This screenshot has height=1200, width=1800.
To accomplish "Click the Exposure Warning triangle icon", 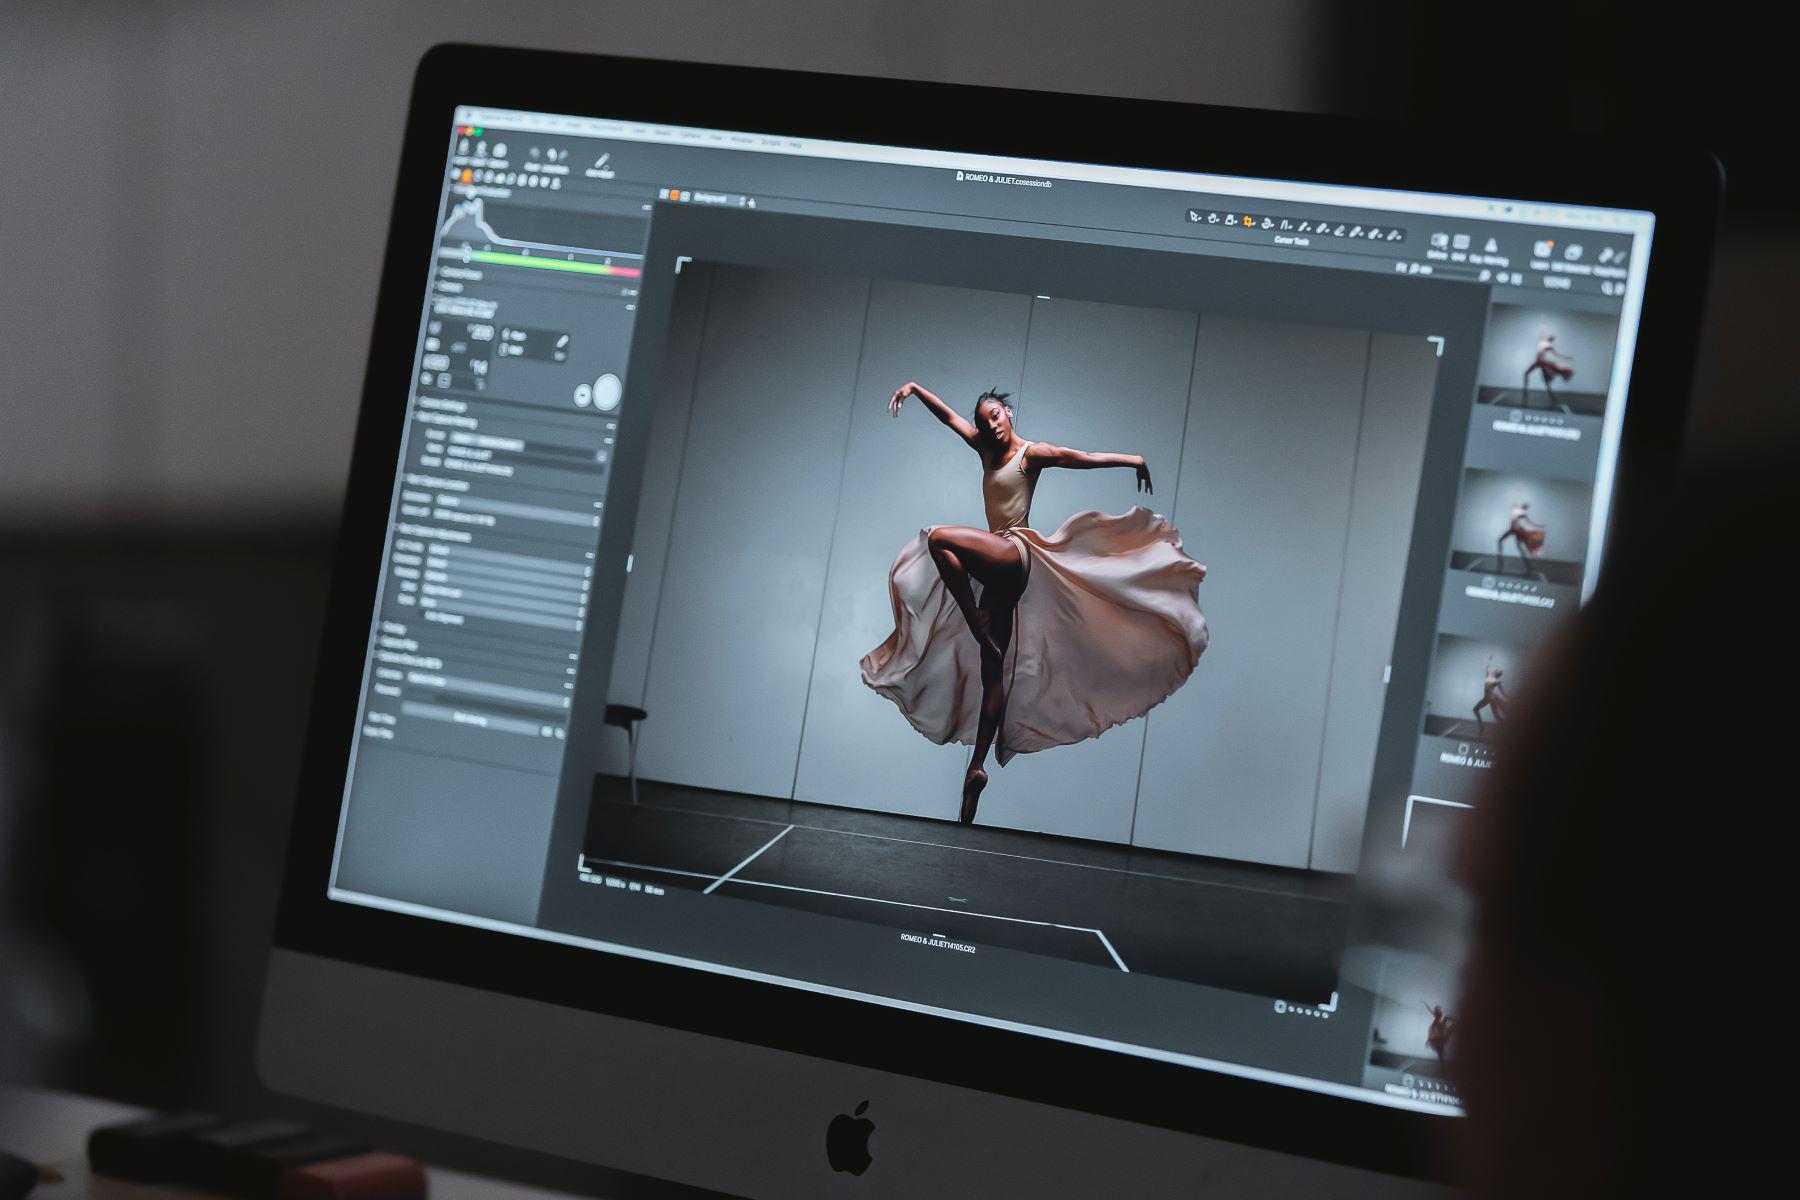I will pos(1490,243).
